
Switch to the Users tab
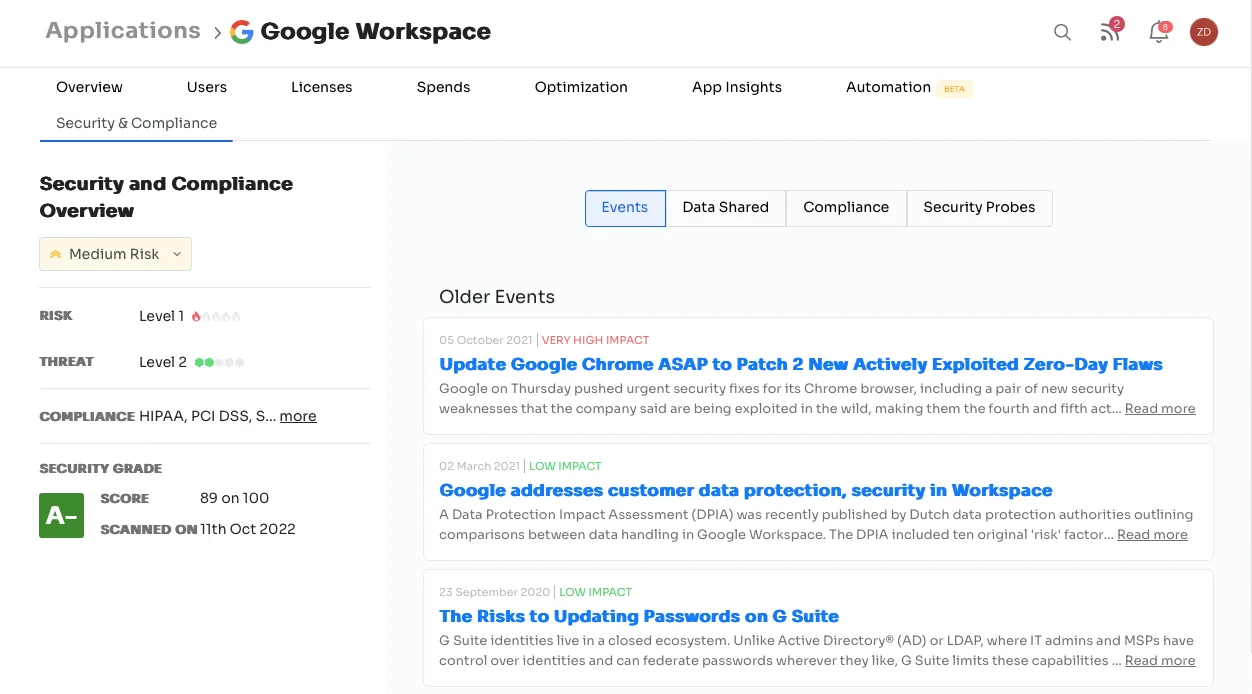207,87
